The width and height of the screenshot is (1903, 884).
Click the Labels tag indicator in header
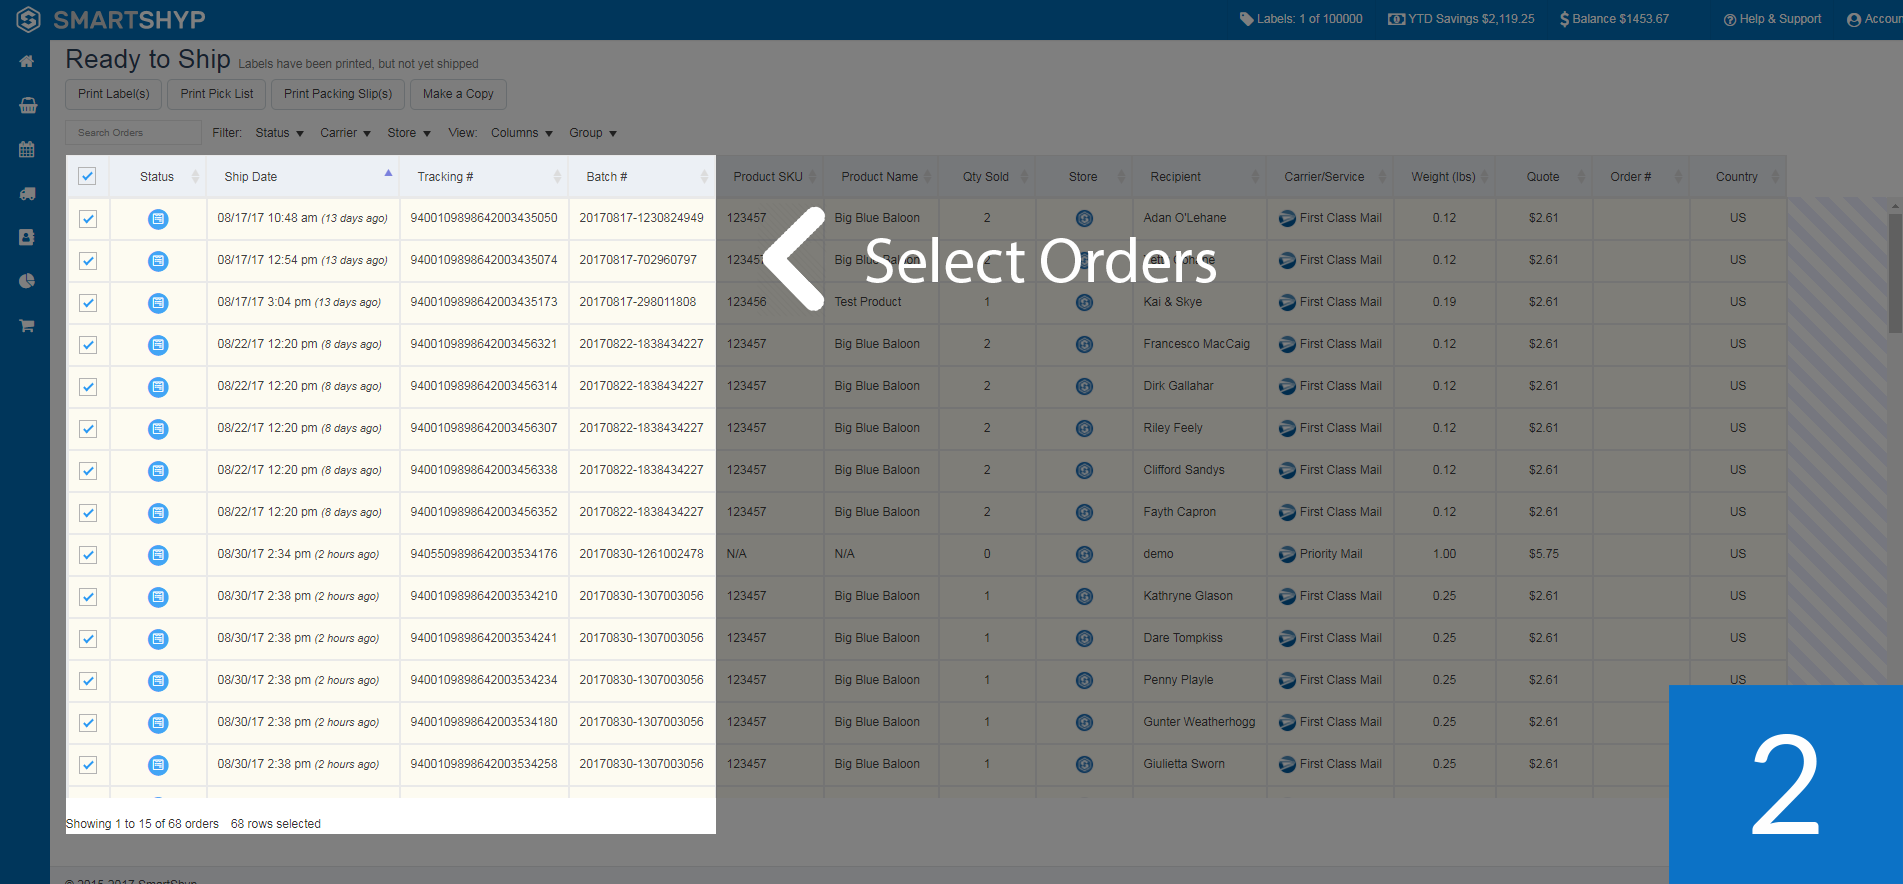pos(1301,19)
